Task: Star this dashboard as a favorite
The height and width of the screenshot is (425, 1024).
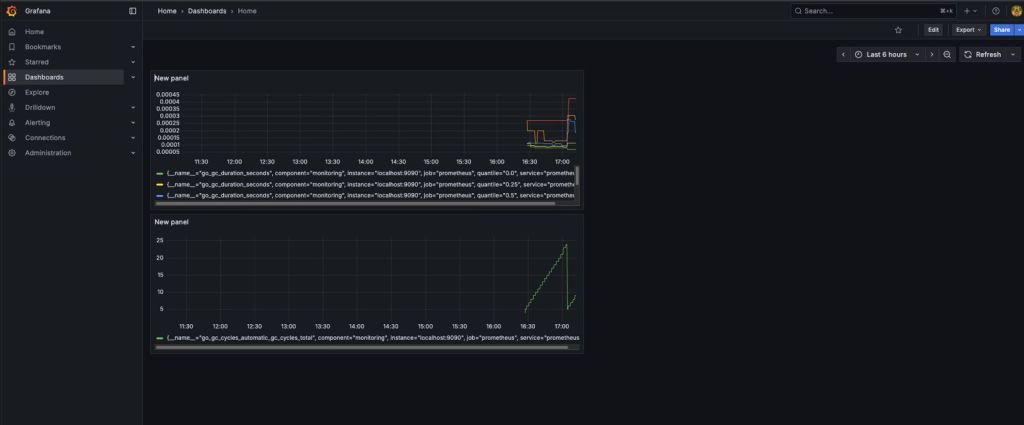Action: pyautogui.click(x=898, y=30)
